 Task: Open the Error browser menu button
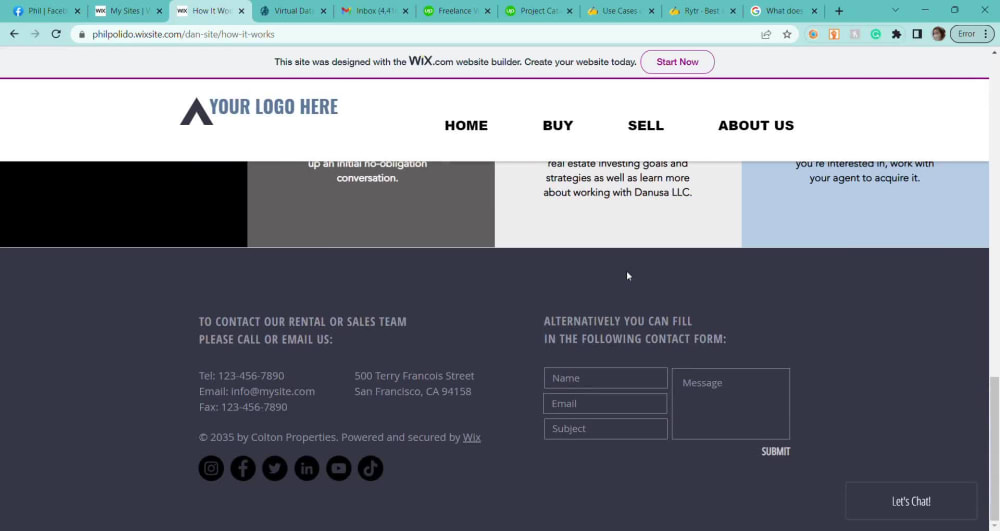[x=972, y=34]
